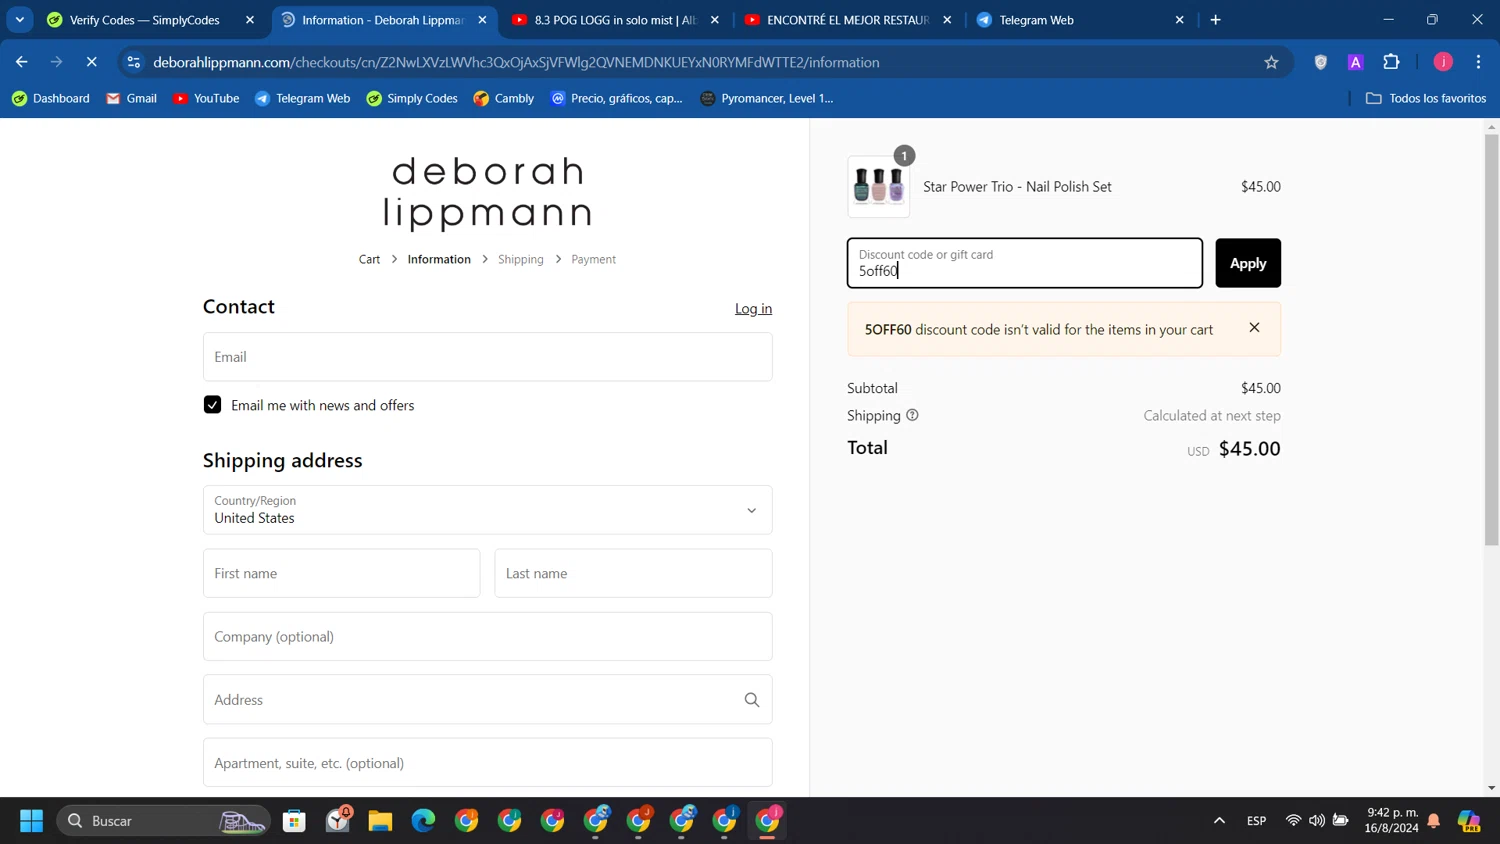This screenshot has height=844, width=1500.
Task: Focus the Last name field
Action: (x=634, y=573)
